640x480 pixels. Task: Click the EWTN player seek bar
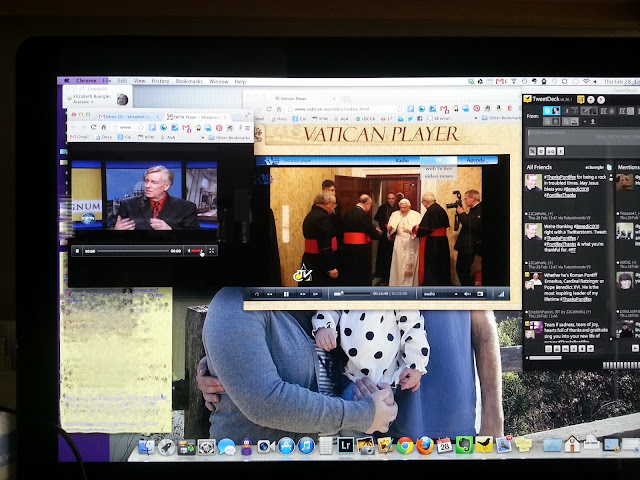coord(133,251)
